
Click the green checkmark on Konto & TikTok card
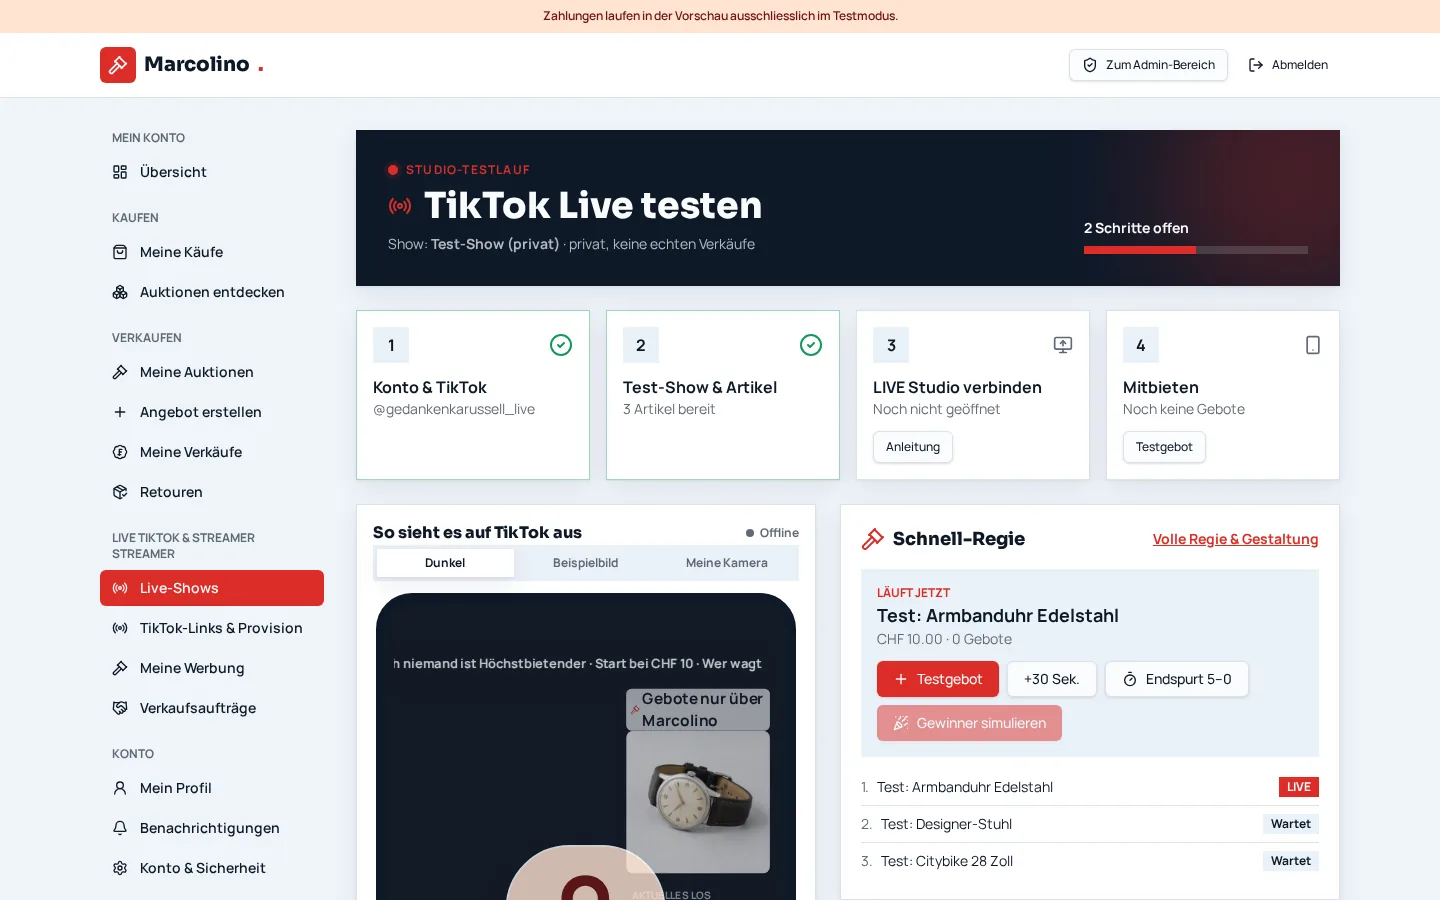pyautogui.click(x=561, y=345)
